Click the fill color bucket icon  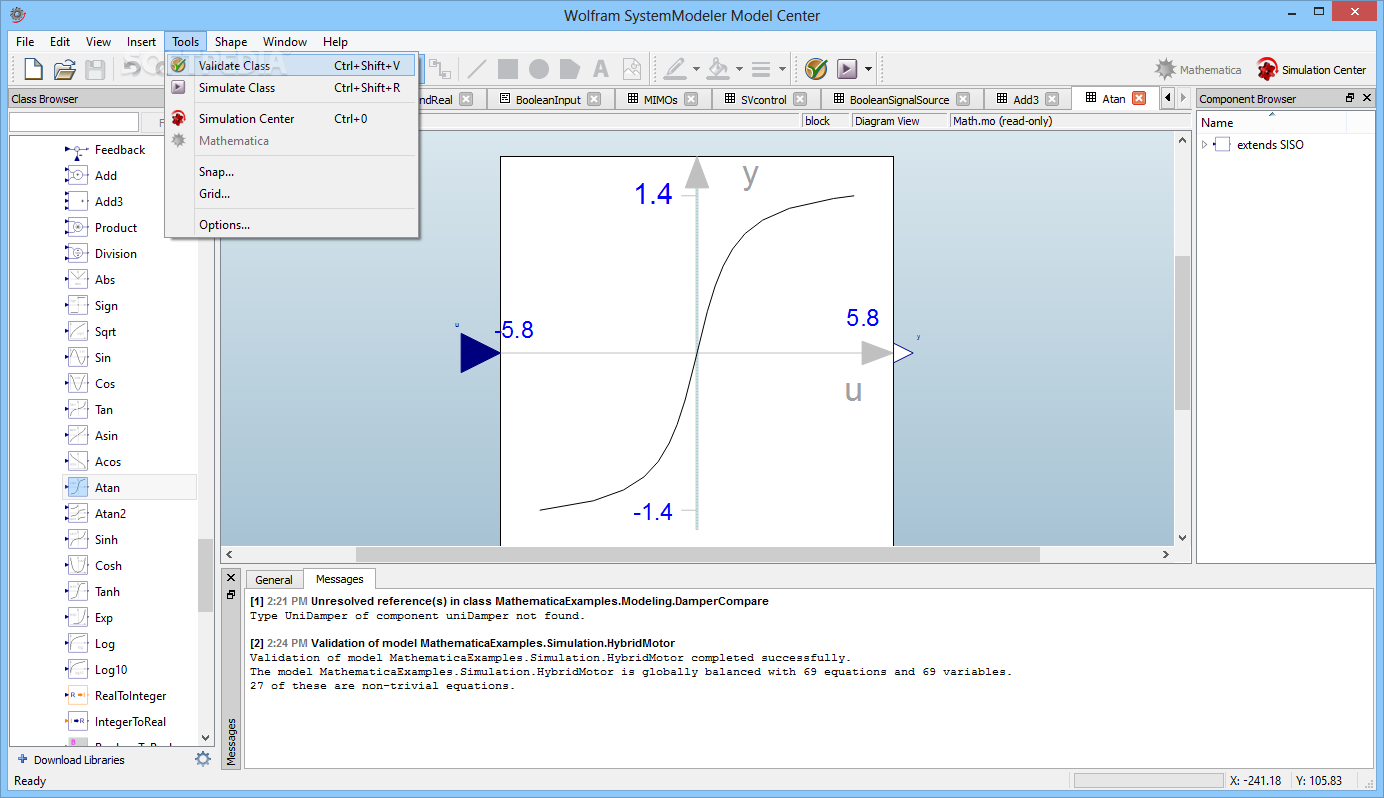coord(718,69)
